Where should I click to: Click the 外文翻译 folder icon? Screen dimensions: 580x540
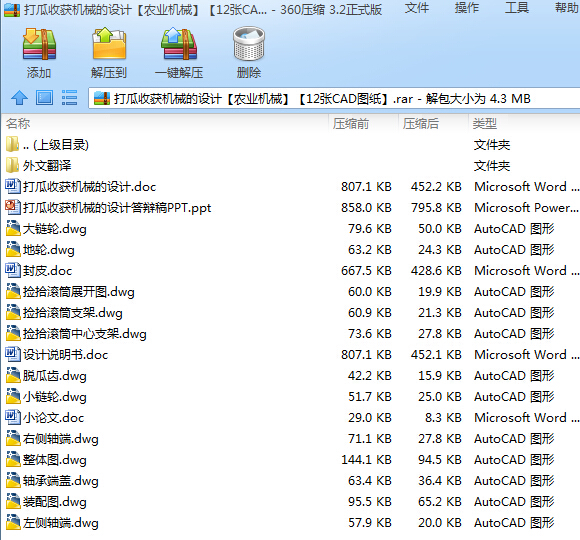[x=13, y=165]
